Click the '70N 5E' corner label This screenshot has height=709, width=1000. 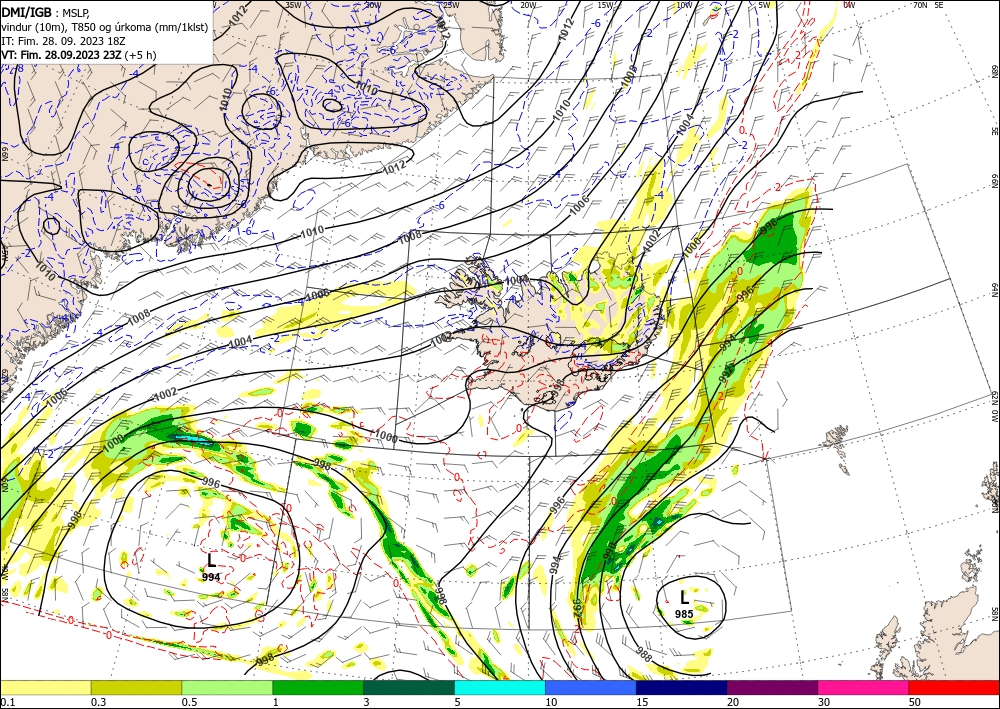[928, 5]
